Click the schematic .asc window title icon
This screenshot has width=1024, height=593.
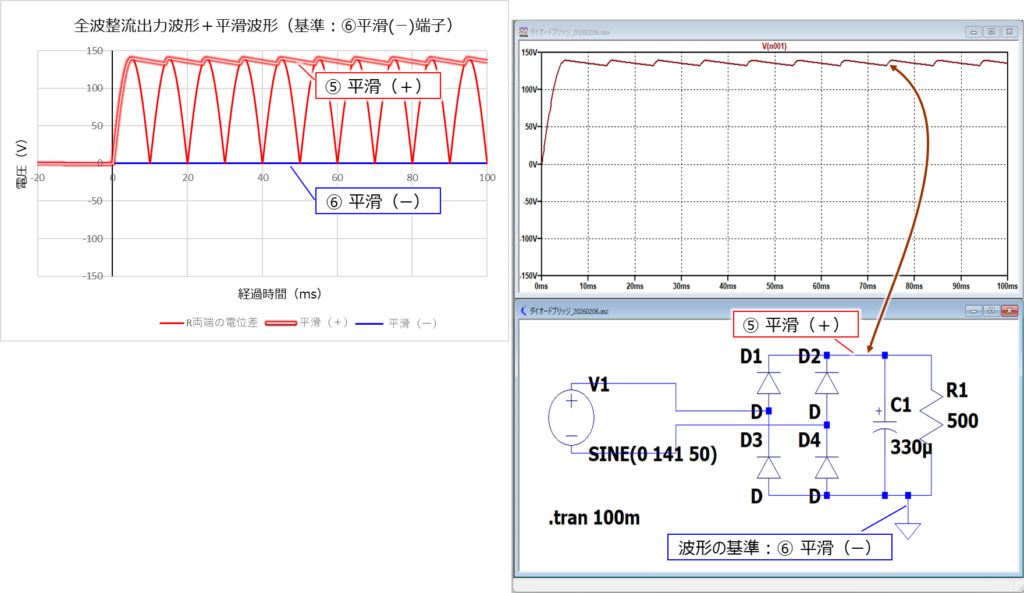[523, 309]
